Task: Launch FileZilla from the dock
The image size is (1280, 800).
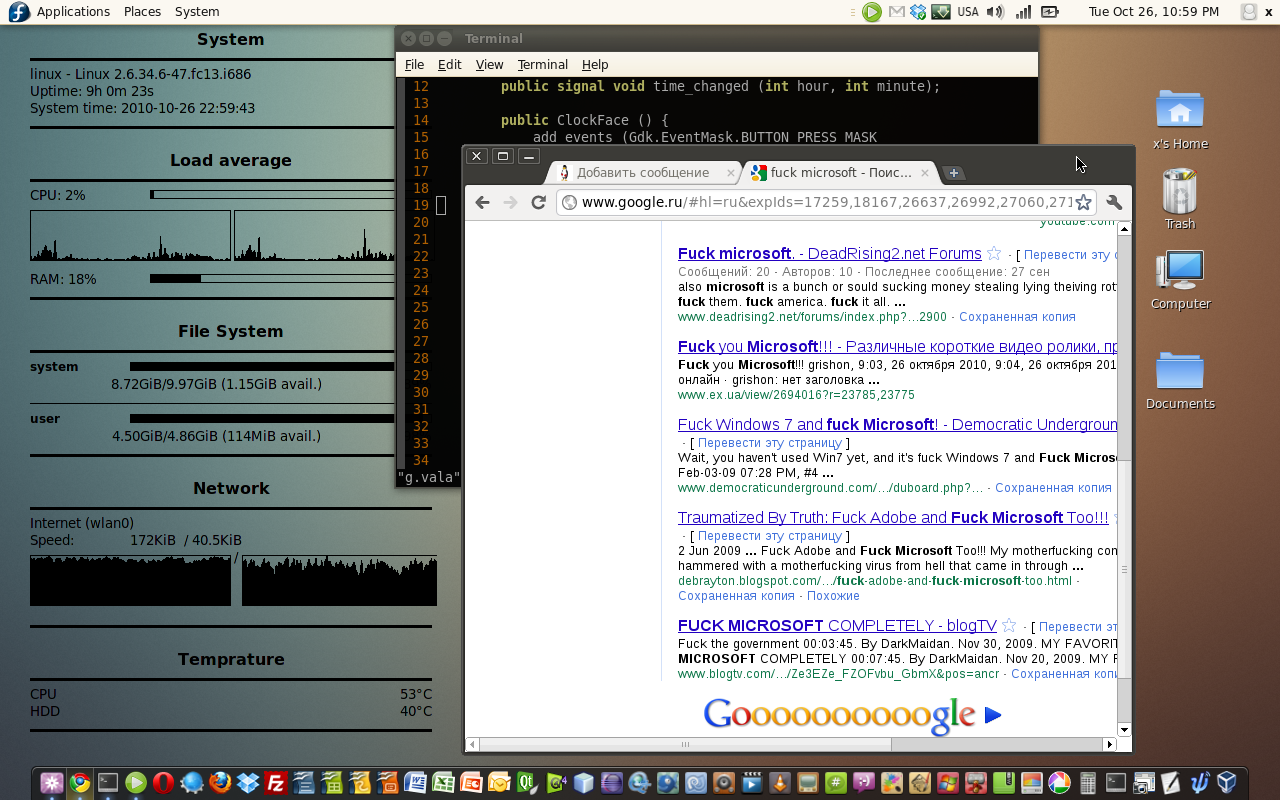Action: click(x=276, y=783)
